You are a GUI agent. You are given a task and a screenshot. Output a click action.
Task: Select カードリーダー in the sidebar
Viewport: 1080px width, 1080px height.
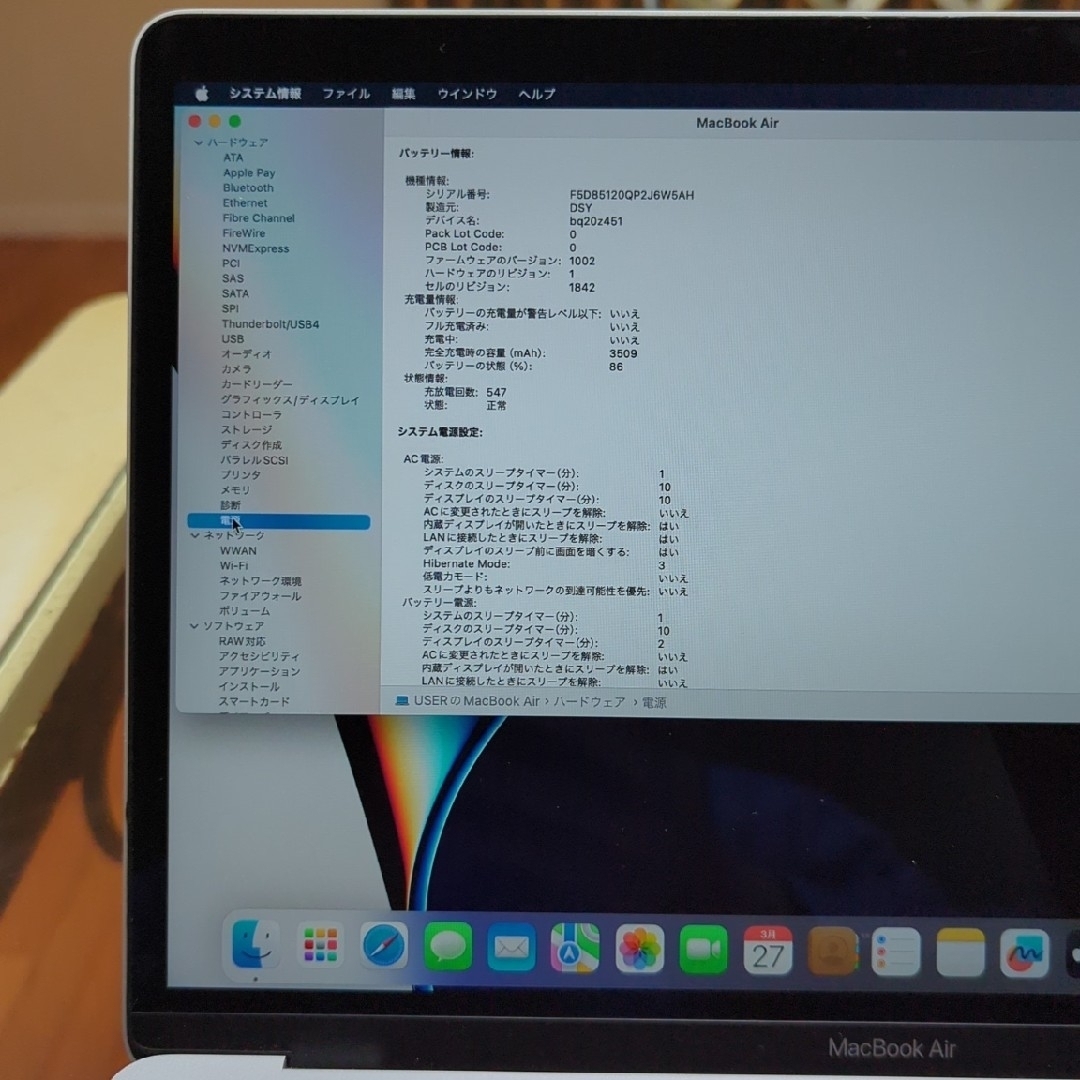(x=256, y=384)
